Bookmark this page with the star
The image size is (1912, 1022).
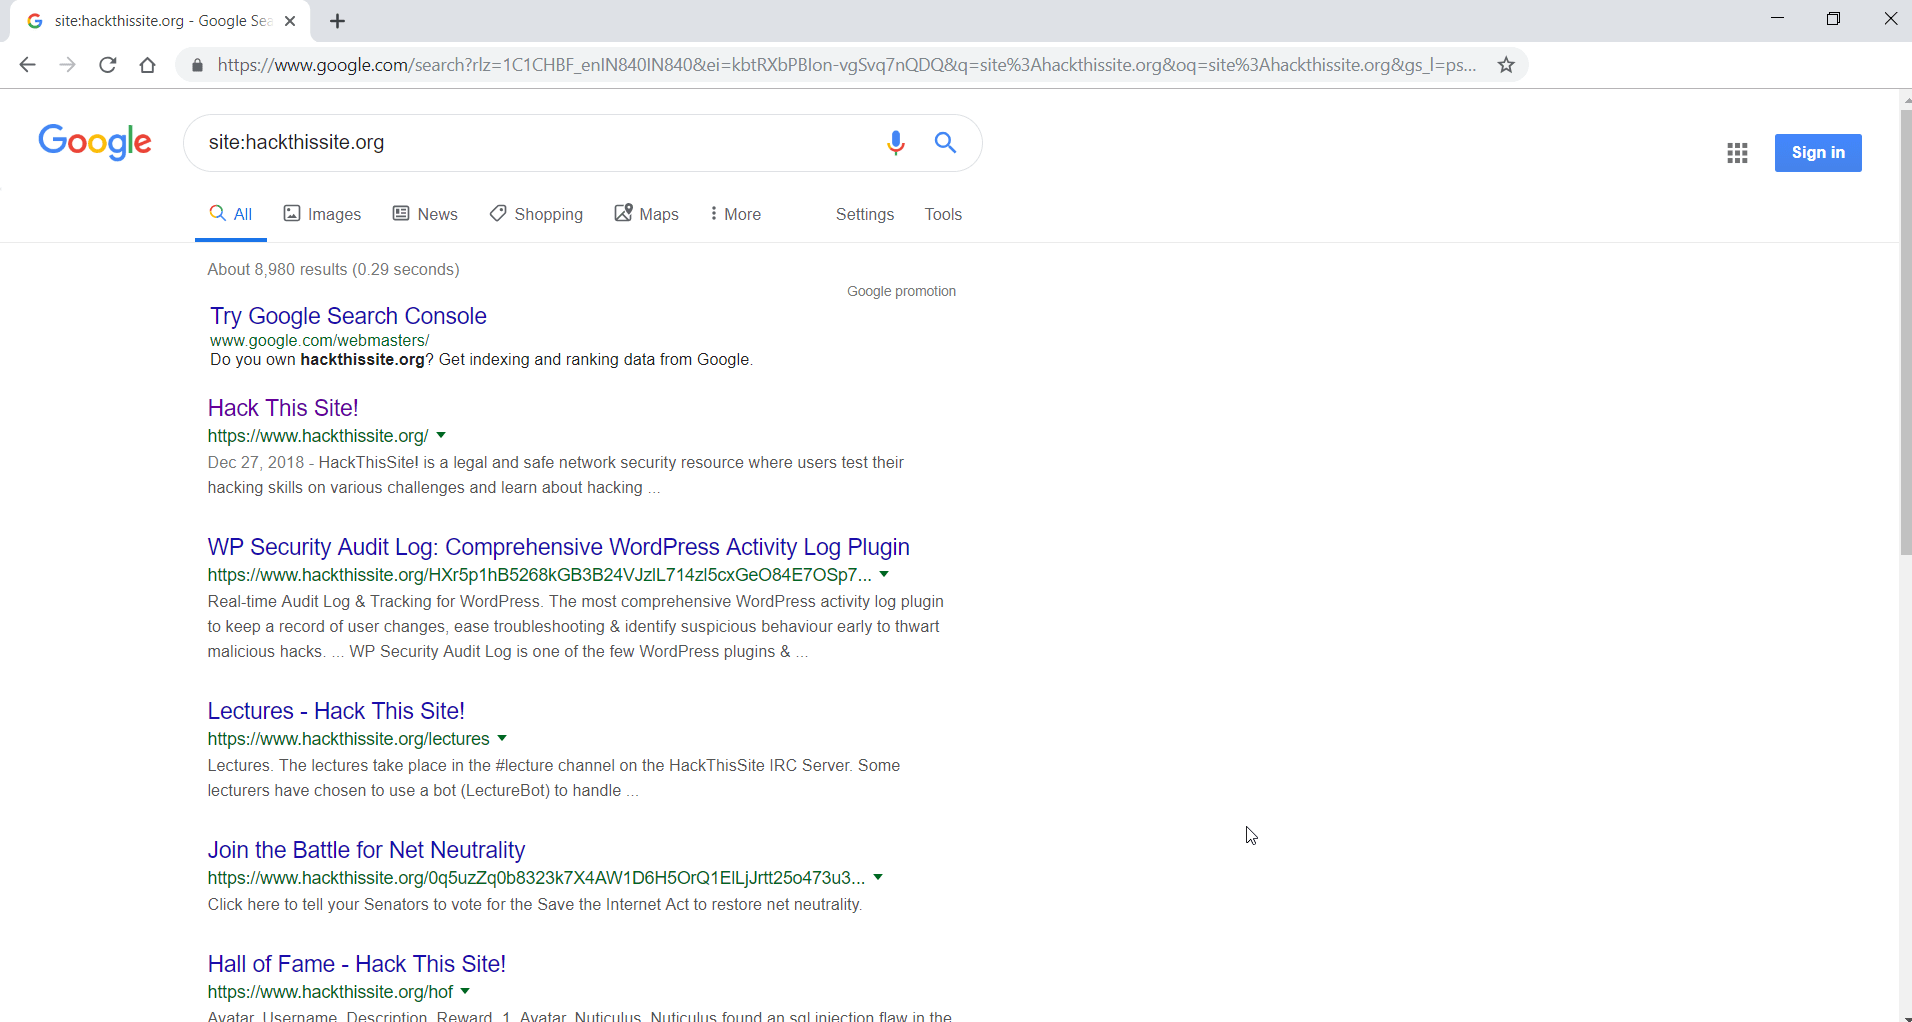(x=1506, y=65)
